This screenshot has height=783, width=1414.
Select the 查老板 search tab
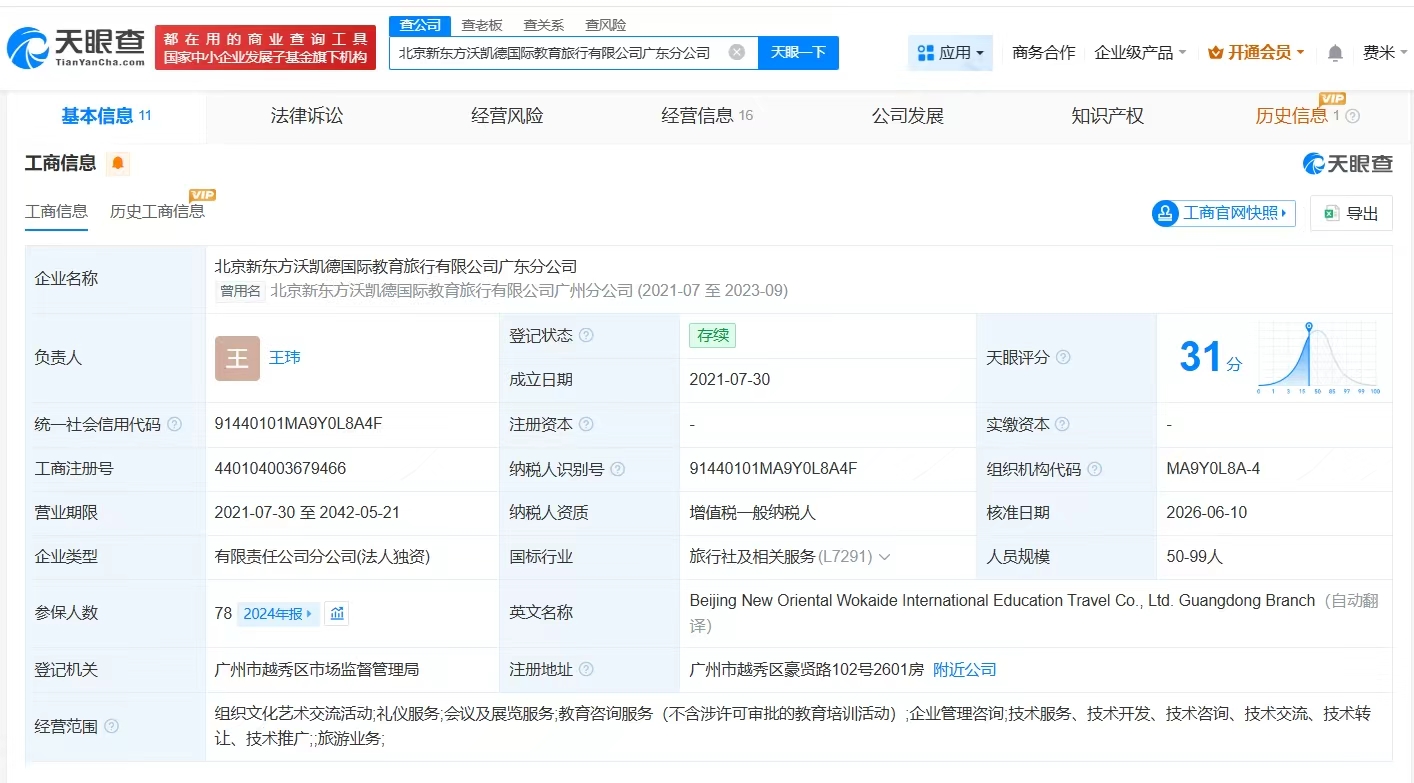(x=482, y=25)
